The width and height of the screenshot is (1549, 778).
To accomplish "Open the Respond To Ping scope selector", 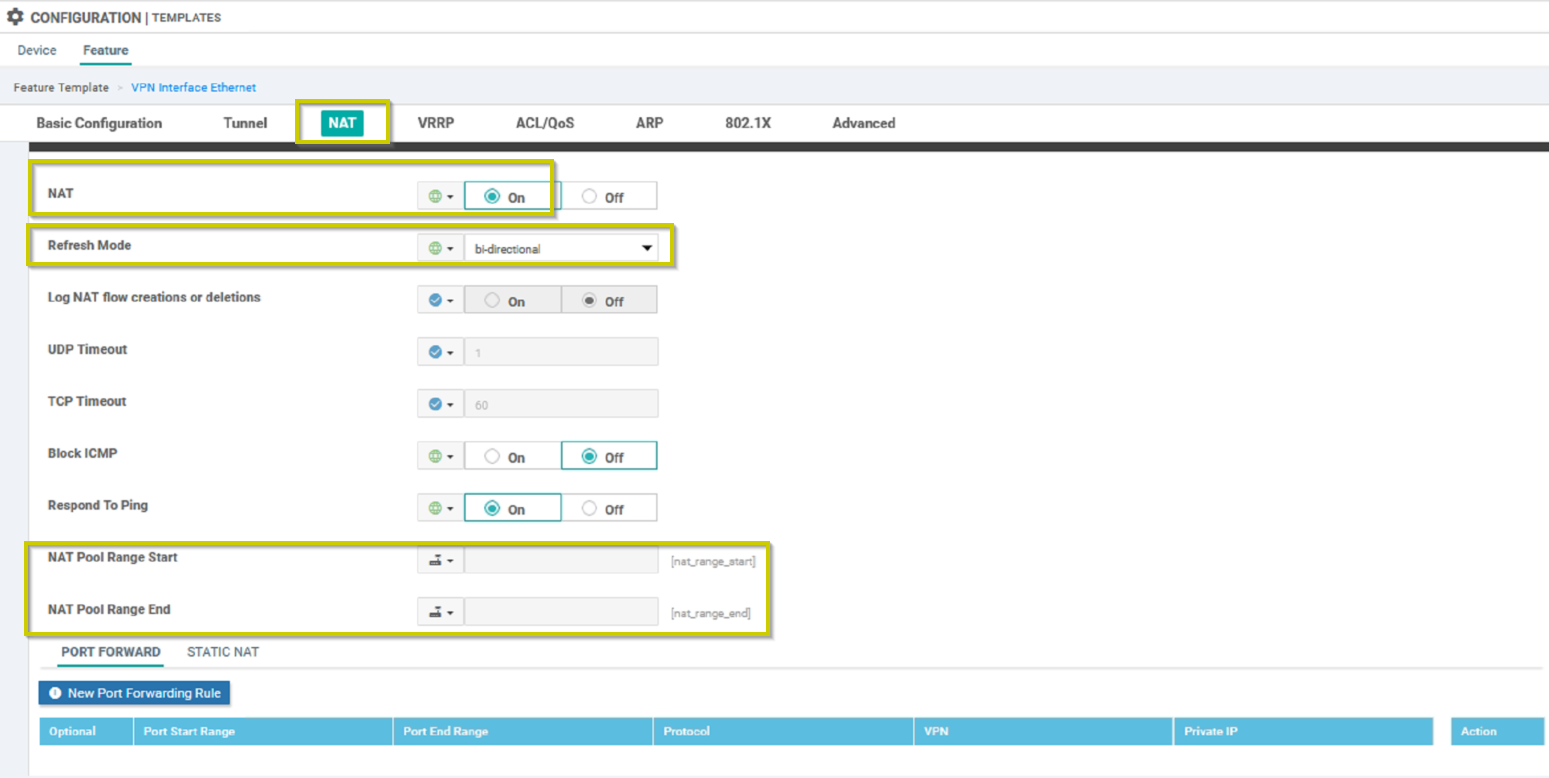I will (x=440, y=508).
